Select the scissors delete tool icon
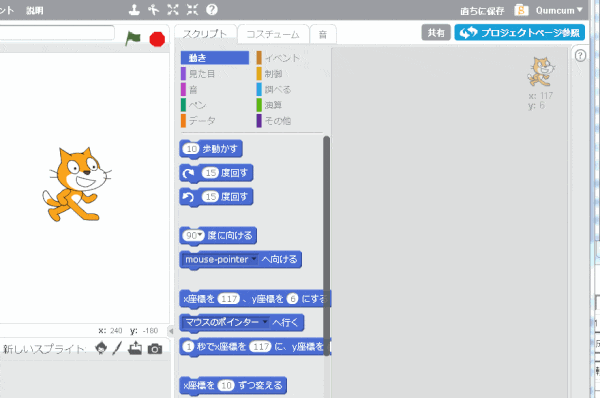This screenshot has width=600, height=398. pyautogui.click(x=153, y=10)
